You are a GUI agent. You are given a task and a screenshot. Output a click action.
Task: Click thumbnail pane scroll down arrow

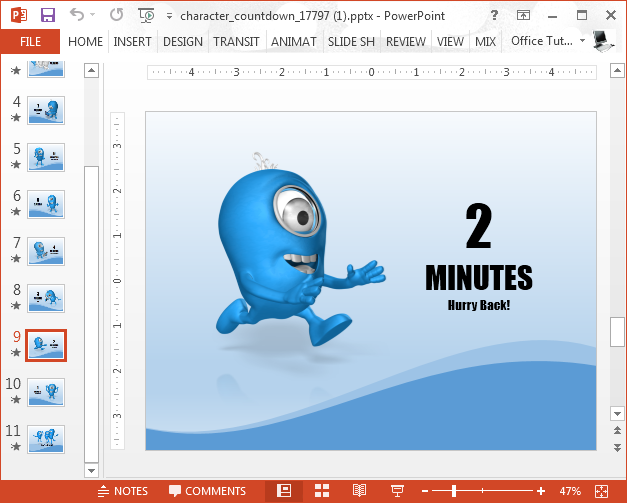92,470
